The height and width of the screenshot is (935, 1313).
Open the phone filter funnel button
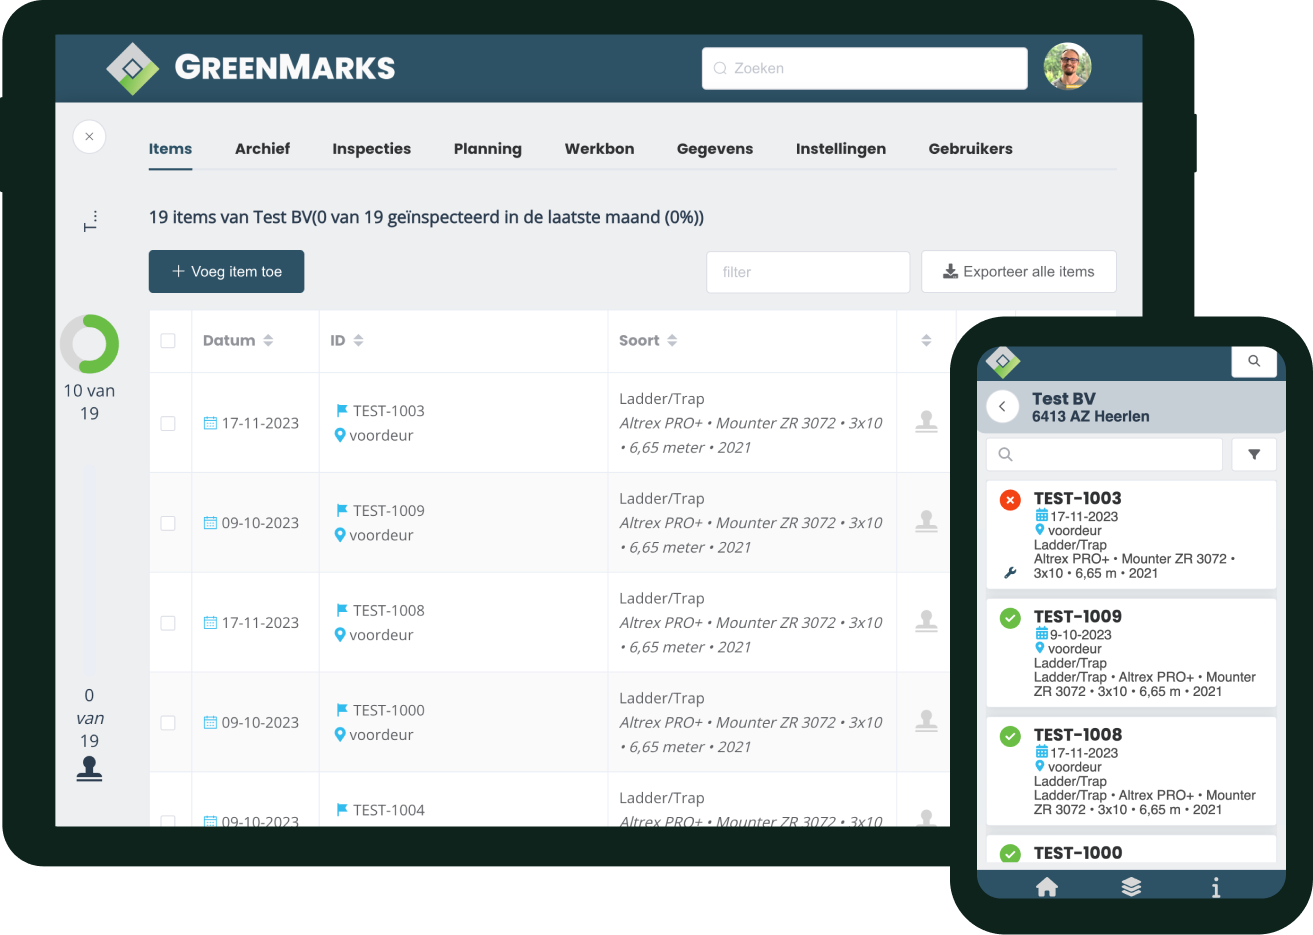1254,454
